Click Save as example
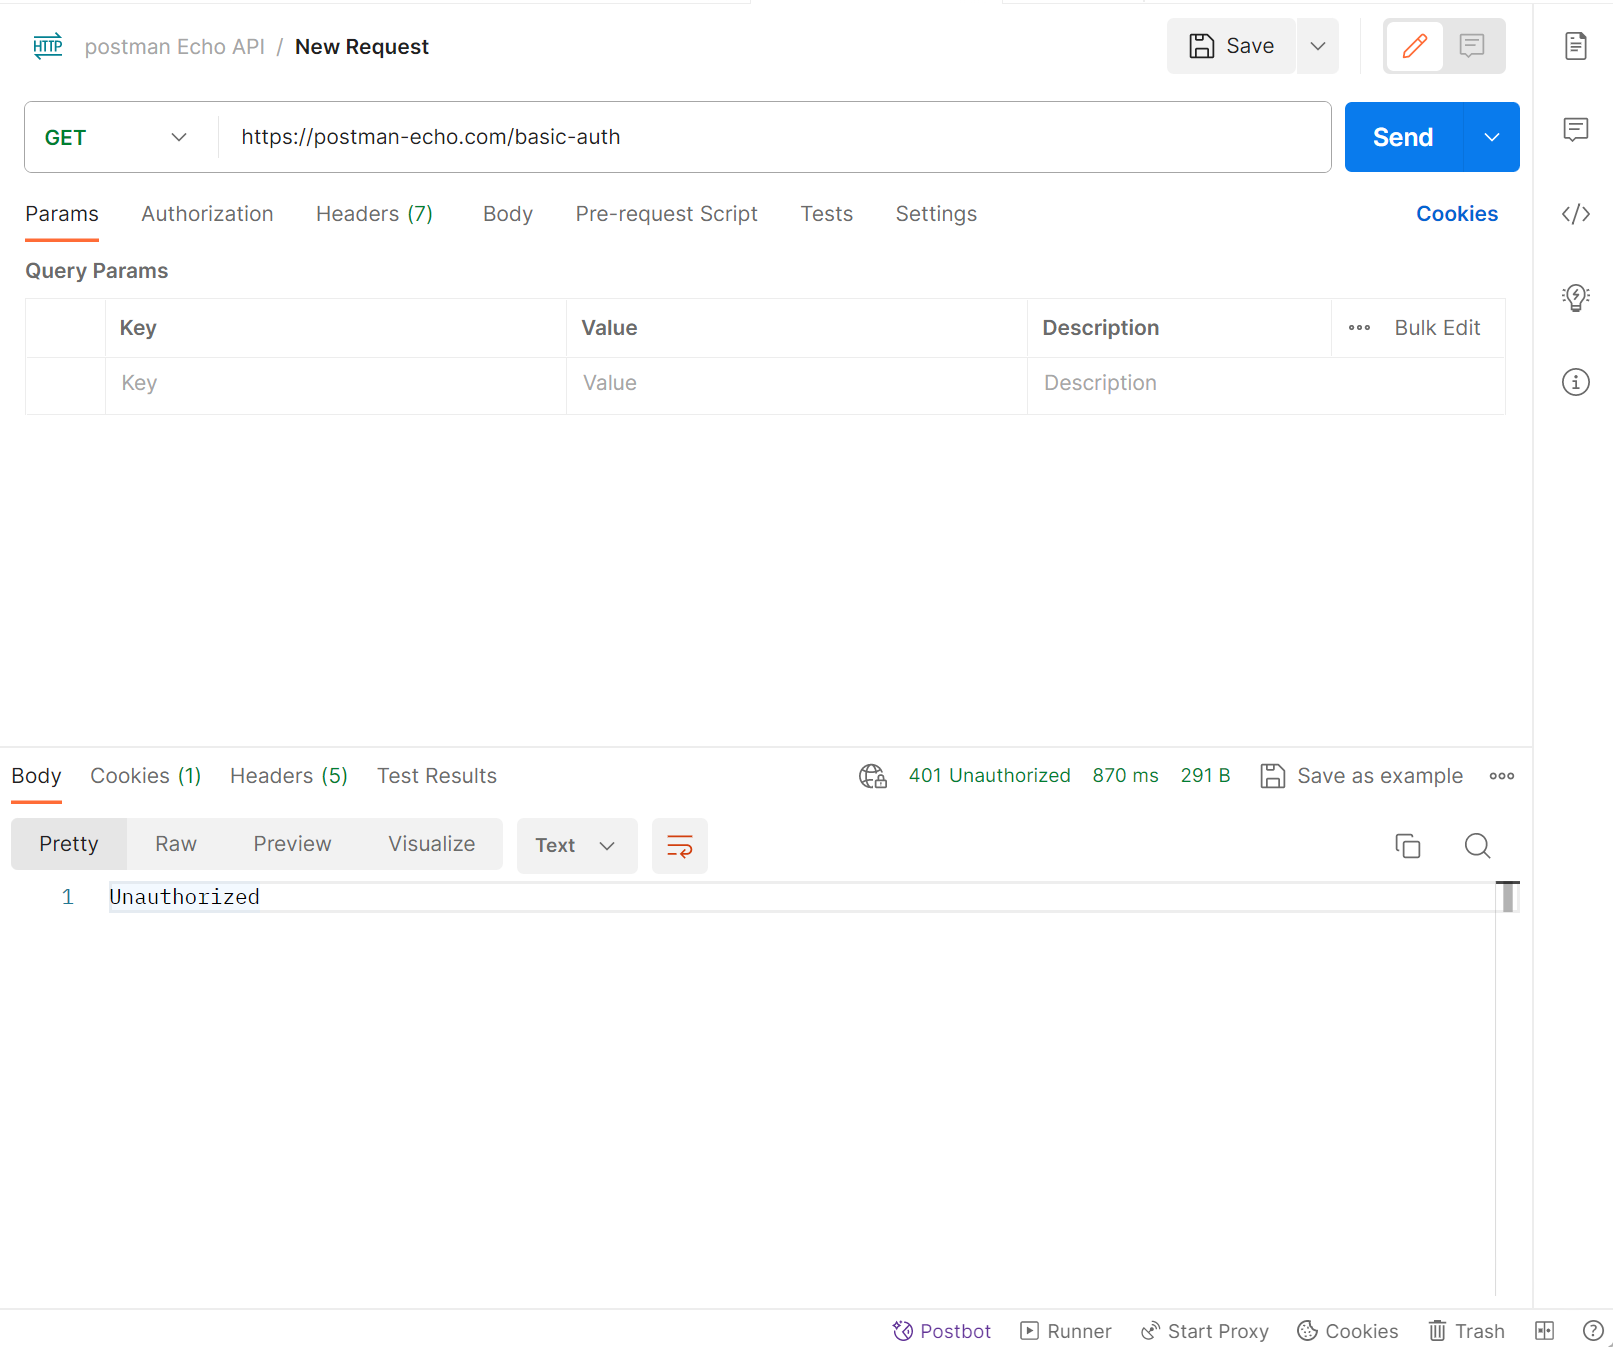This screenshot has height=1347, width=1613. point(1362,776)
